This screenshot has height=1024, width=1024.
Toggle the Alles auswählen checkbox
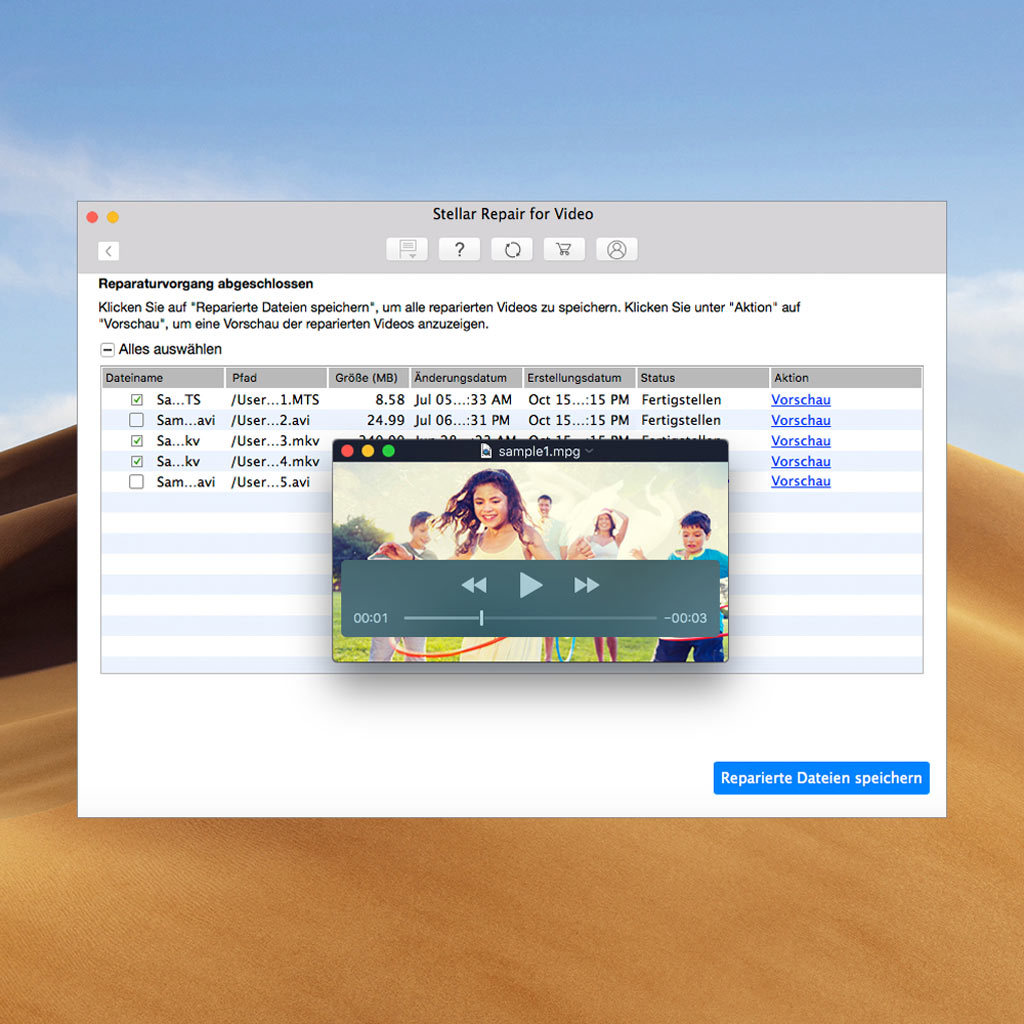coord(107,349)
